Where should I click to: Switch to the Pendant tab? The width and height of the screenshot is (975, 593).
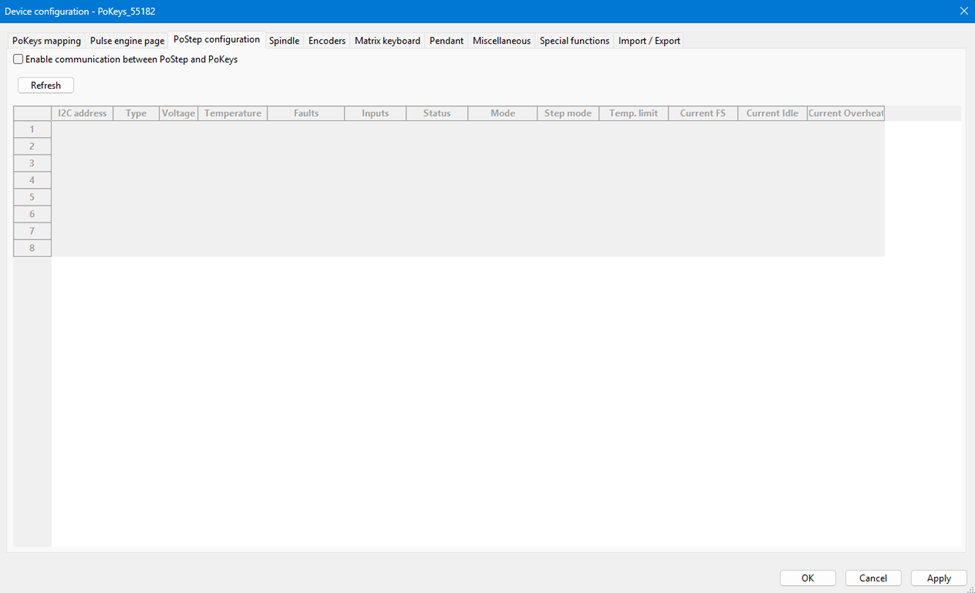click(x=446, y=41)
